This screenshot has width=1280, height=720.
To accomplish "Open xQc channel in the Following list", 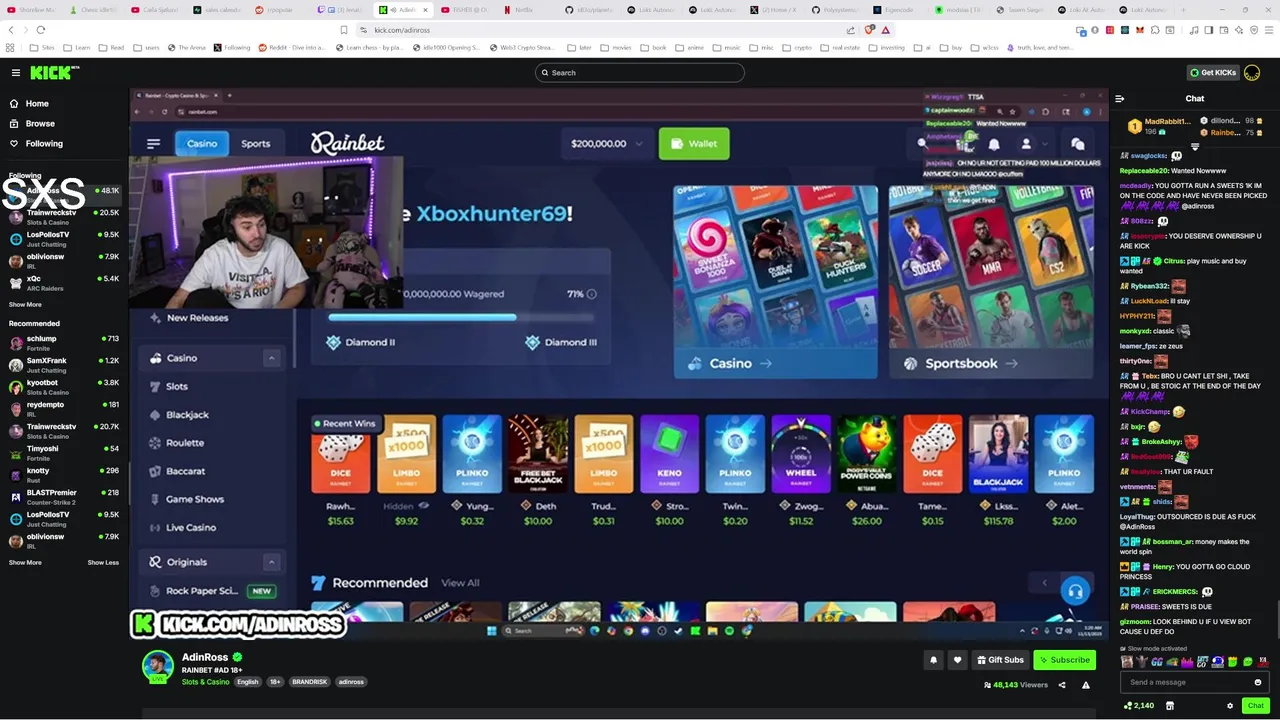I will click(x=64, y=283).
